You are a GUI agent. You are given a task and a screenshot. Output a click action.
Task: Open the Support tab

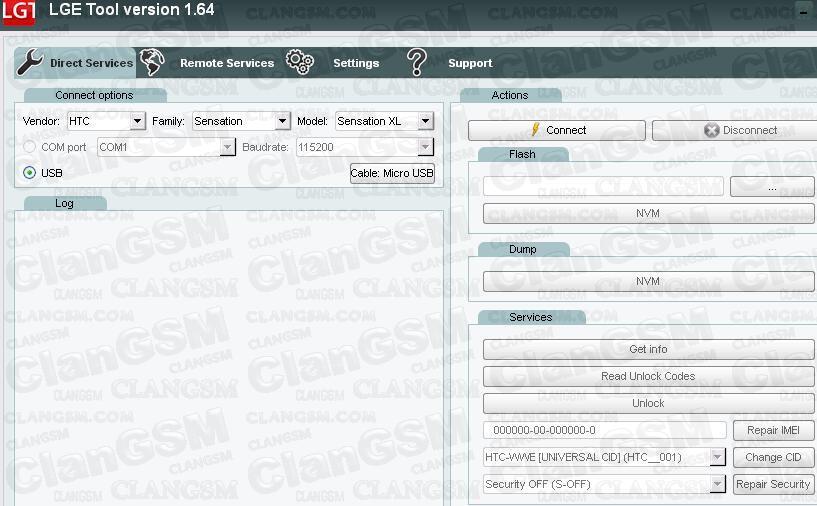[x=449, y=63]
